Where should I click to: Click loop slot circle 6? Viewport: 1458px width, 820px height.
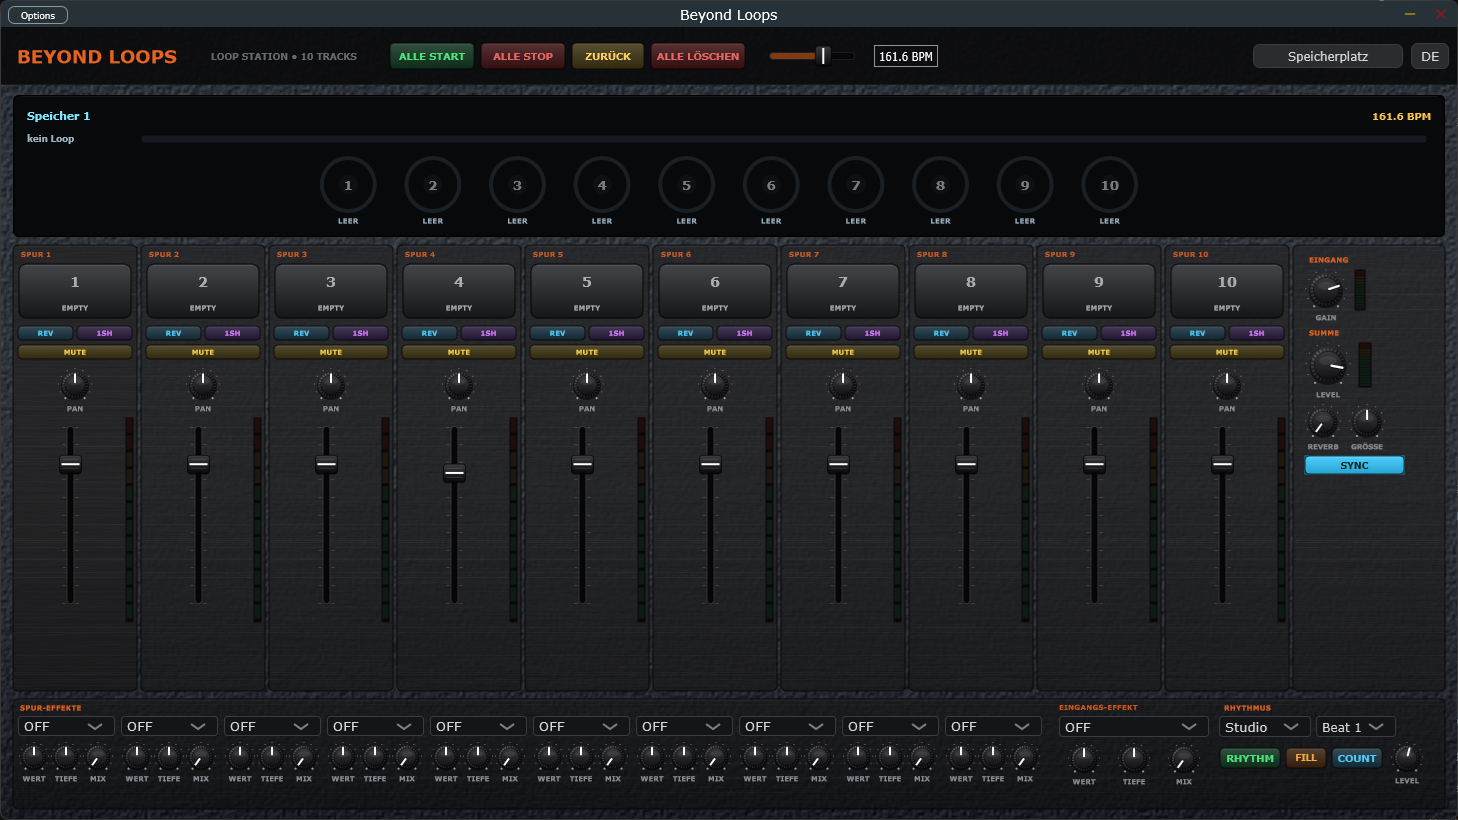(771, 185)
